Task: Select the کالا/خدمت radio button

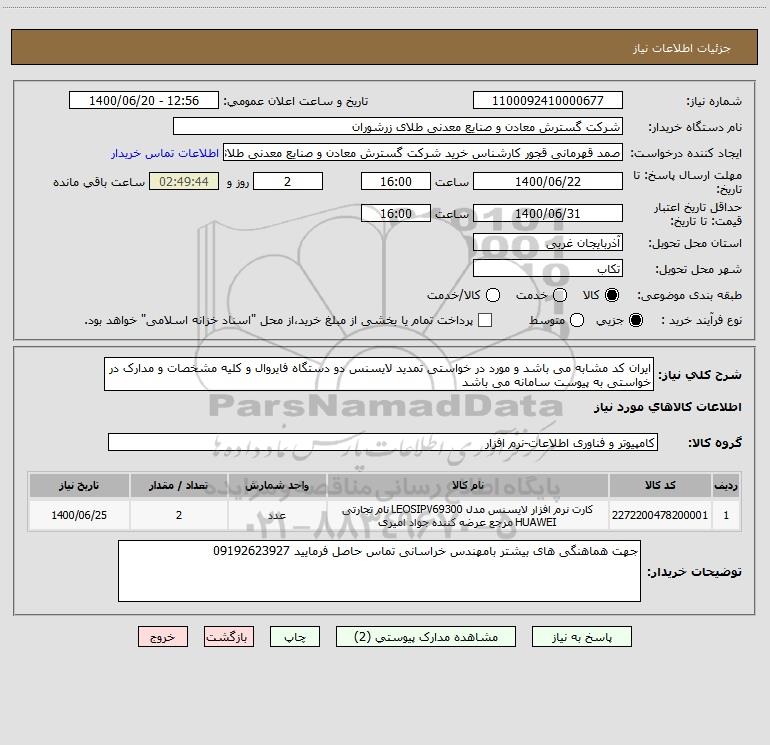Action: coord(493,295)
